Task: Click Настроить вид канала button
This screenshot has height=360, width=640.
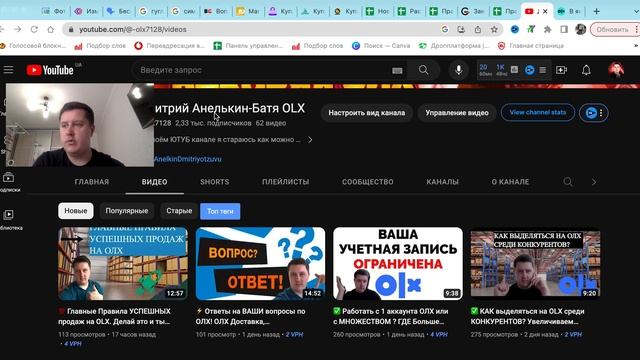Action: (x=367, y=113)
